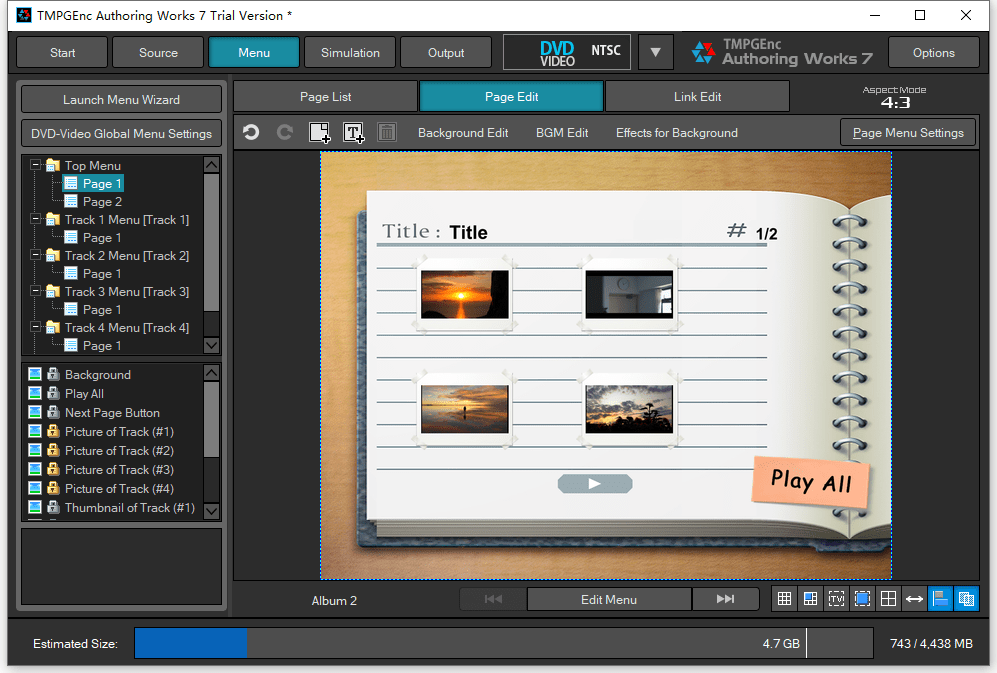Toggle lock on Picture of Track (#2)
997x673 pixels.
click(x=53, y=451)
